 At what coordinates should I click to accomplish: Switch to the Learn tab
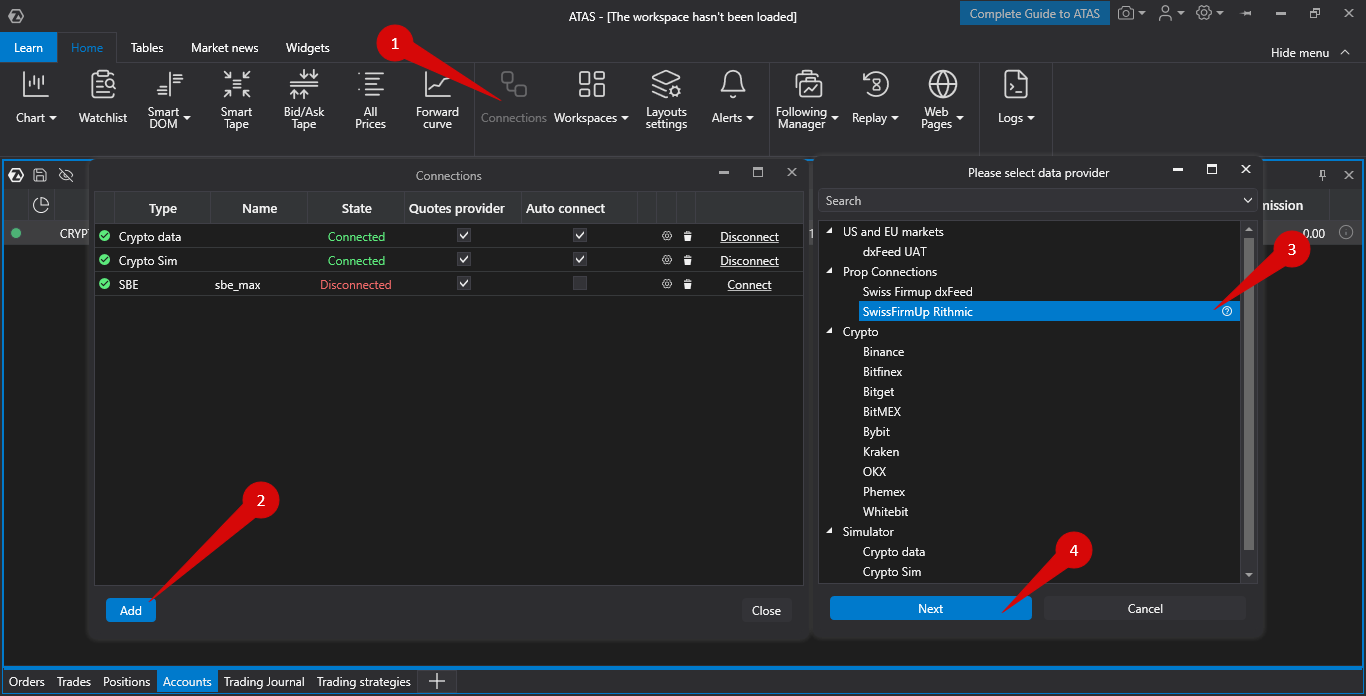(x=28, y=47)
